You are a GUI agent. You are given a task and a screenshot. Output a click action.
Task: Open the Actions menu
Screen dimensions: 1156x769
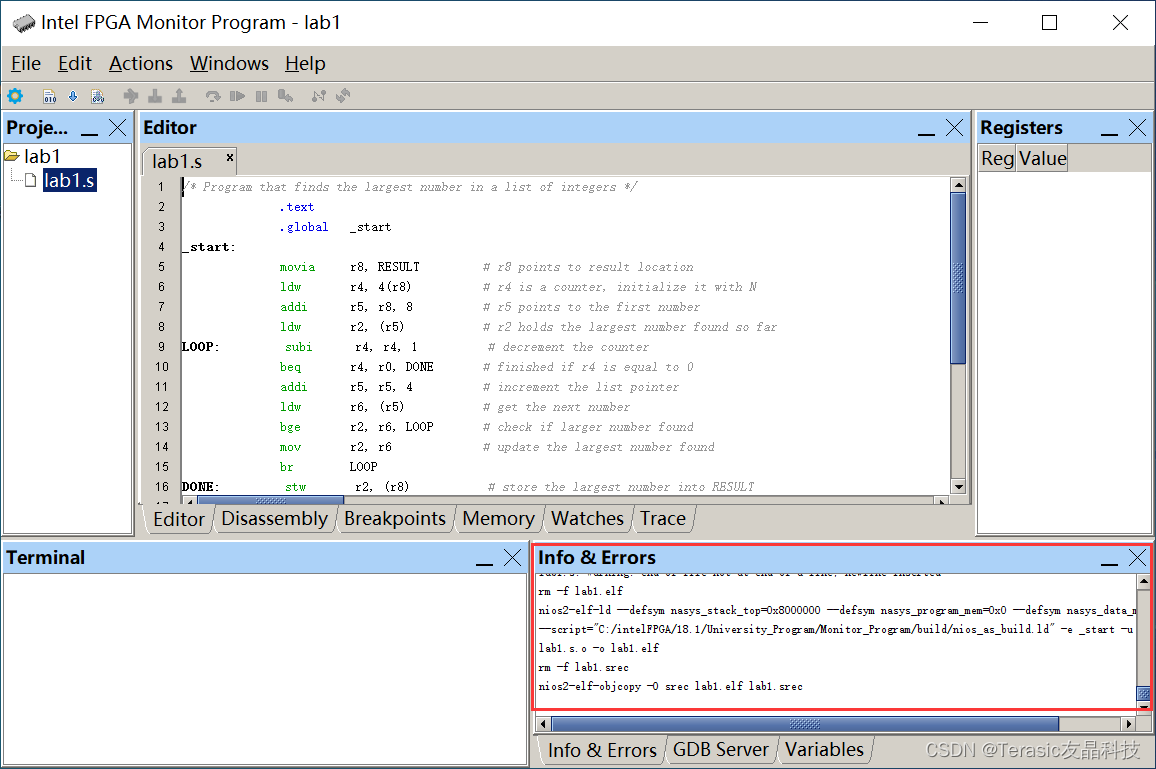140,63
